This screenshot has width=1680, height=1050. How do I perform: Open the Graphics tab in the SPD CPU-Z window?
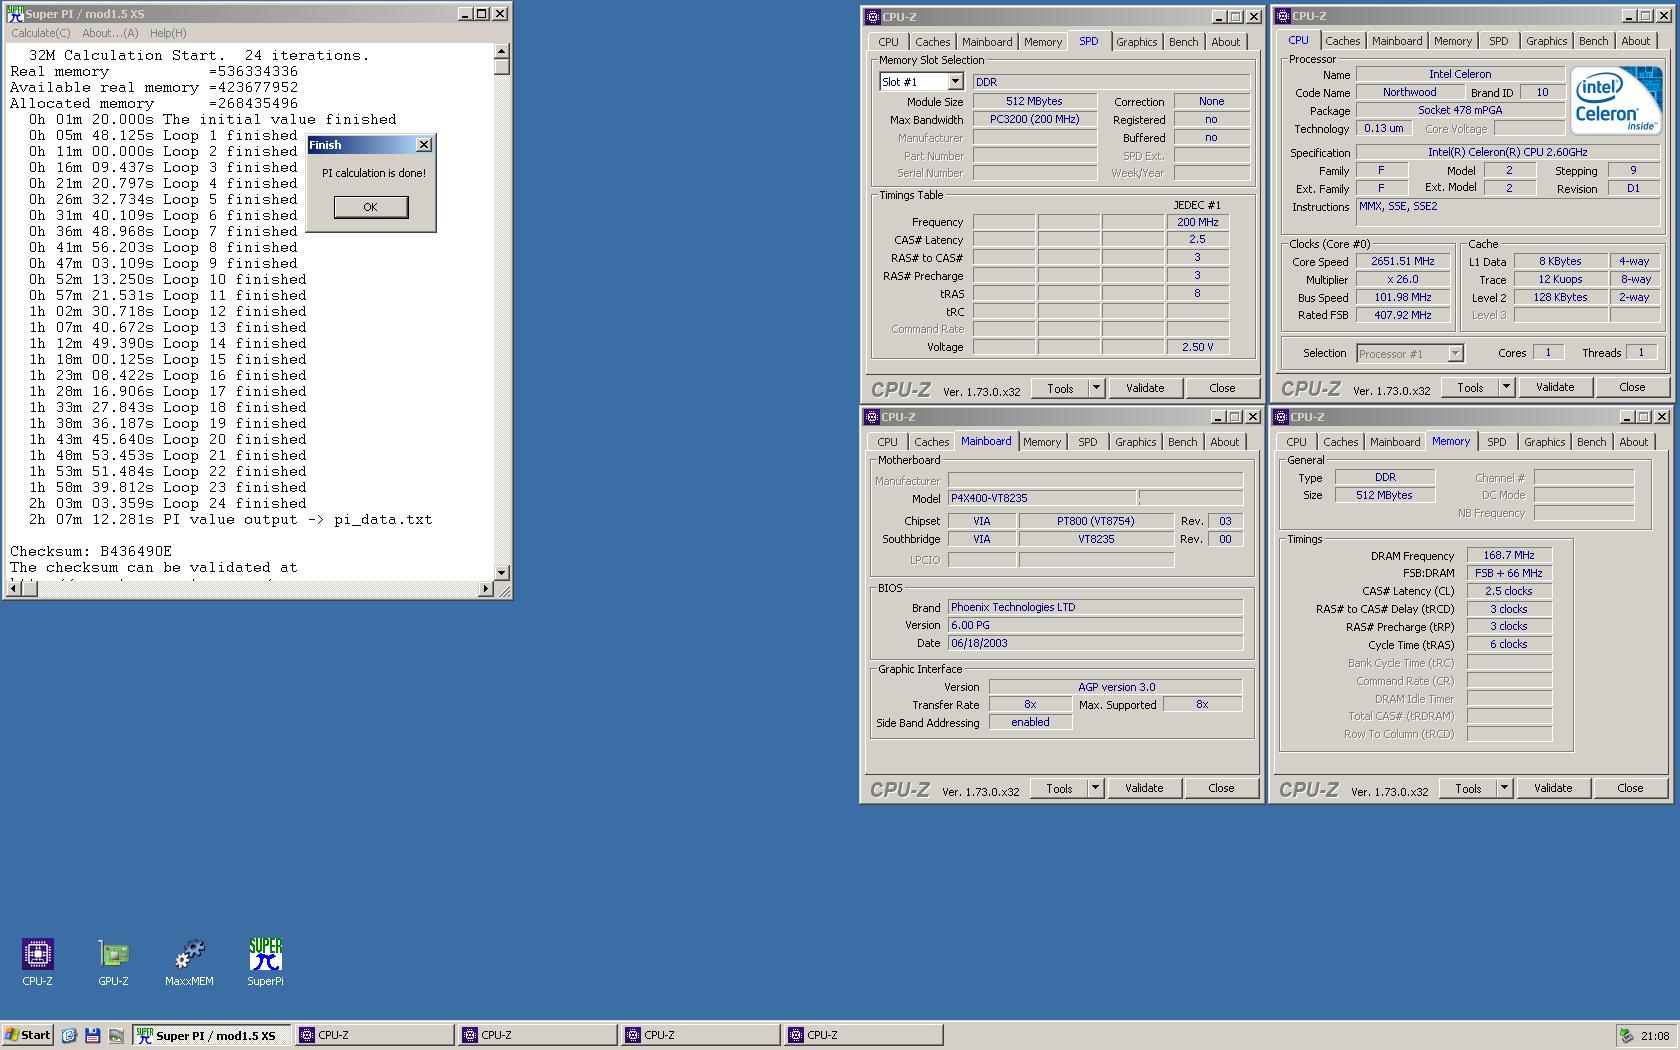coord(1136,42)
